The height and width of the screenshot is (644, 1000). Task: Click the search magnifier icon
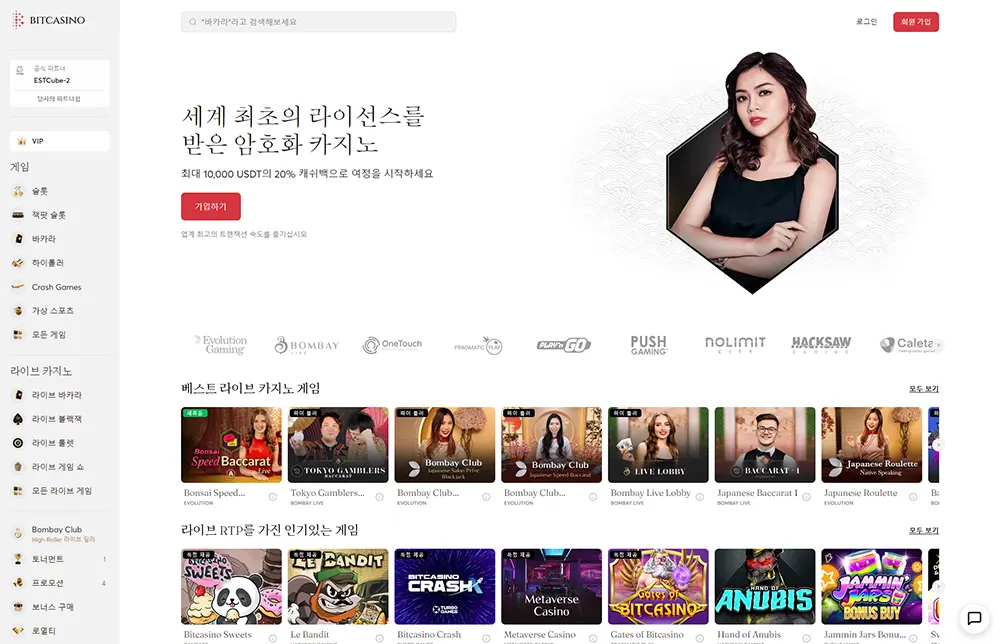click(193, 22)
